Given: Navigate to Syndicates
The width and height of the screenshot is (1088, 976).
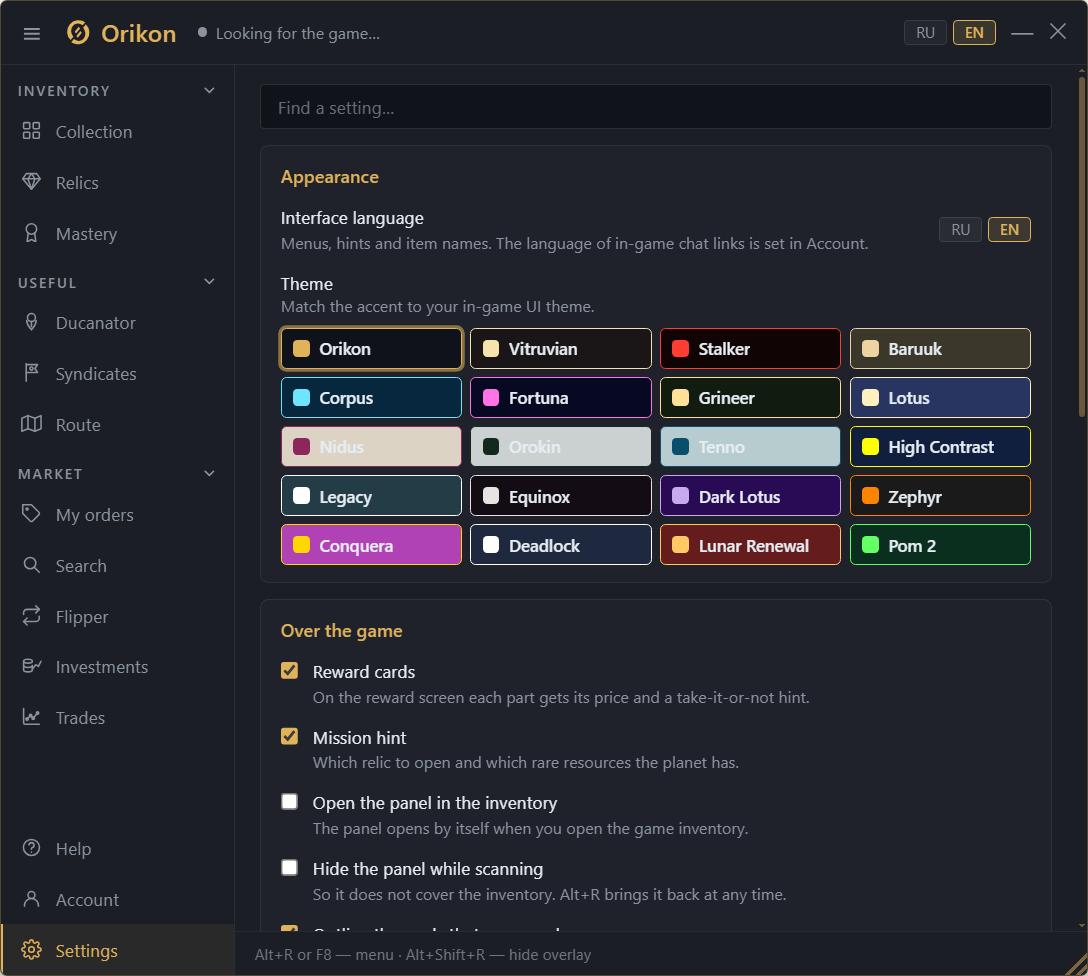Looking at the screenshot, I should [x=117, y=374].
